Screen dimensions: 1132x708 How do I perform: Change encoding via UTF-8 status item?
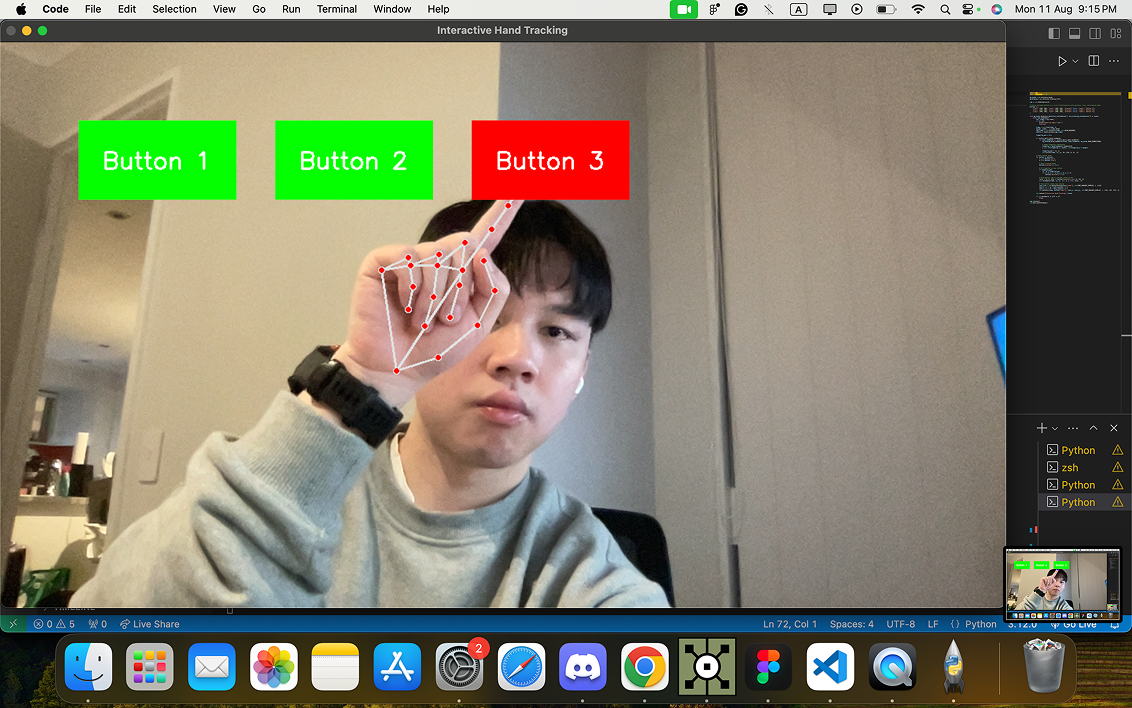(901, 624)
